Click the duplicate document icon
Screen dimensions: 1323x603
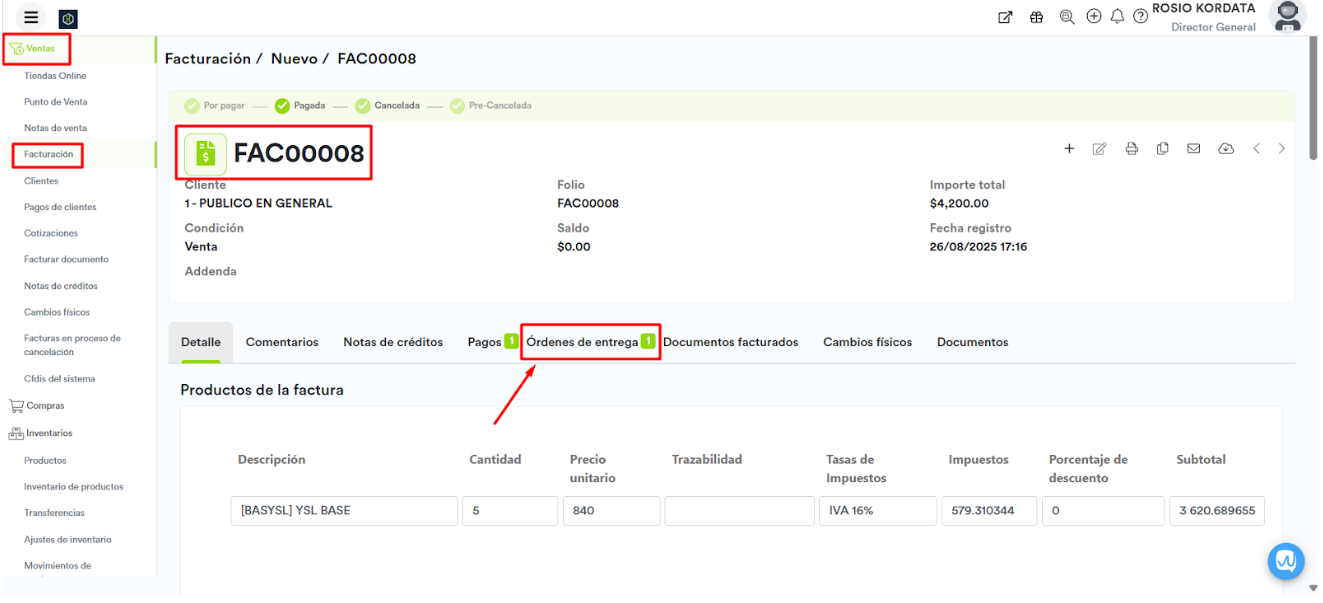click(x=1162, y=149)
